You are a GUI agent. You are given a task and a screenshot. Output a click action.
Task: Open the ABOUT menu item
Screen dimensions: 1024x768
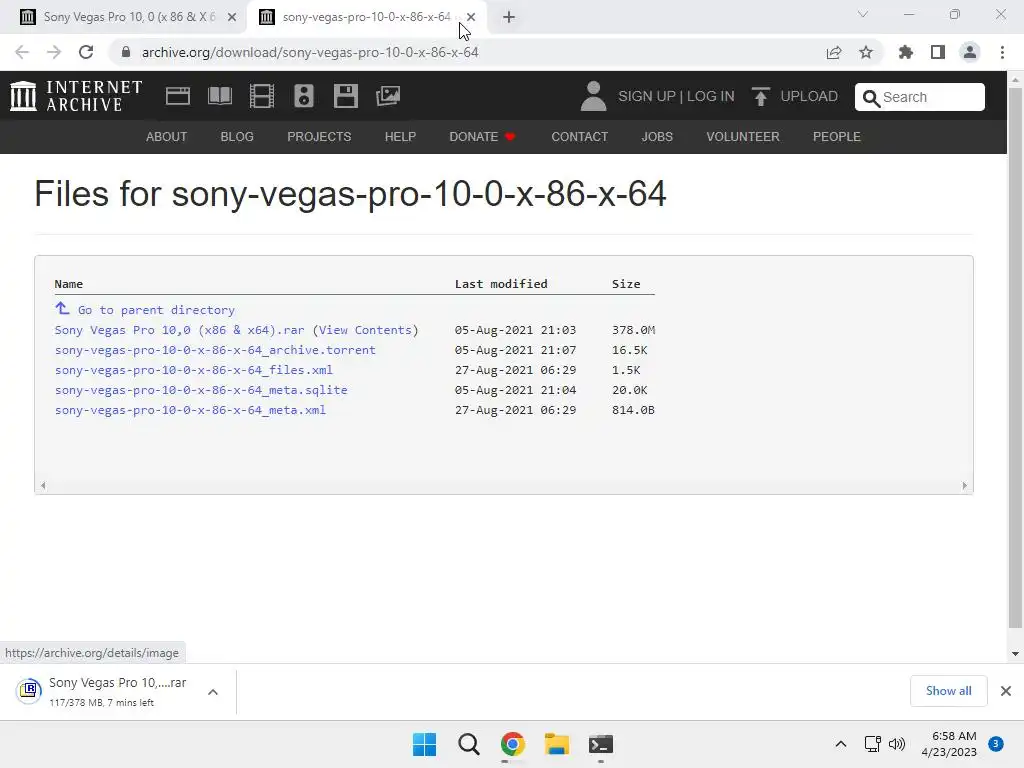tap(167, 136)
